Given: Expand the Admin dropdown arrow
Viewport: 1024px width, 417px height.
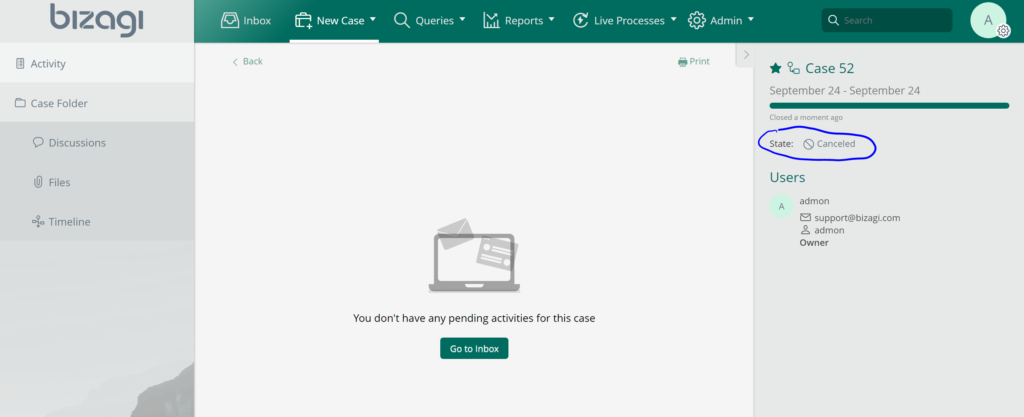Looking at the screenshot, I should [x=750, y=20].
